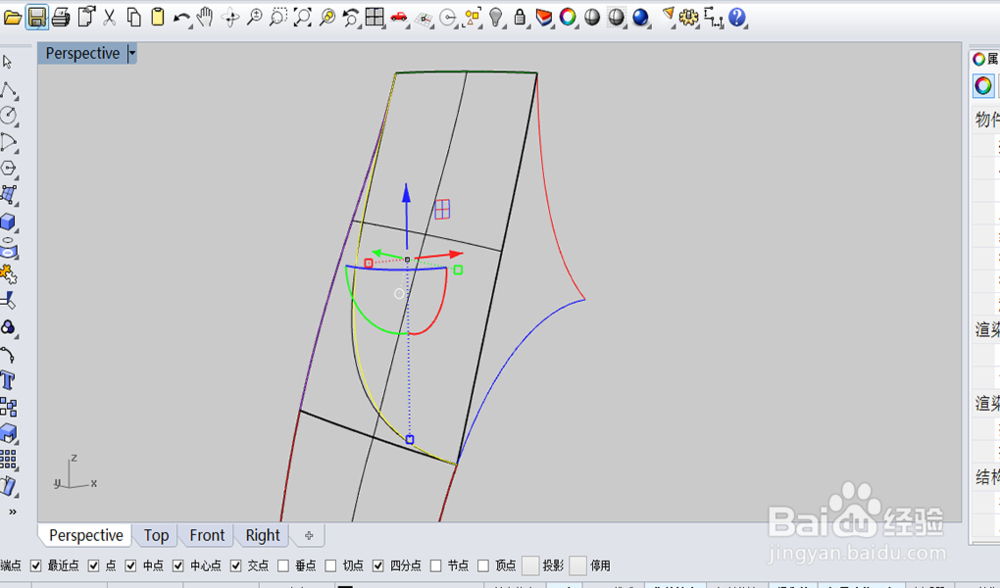Image resolution: width=1000 pixels, height=588 pixels.
Task: Expand more sidebar tools chevron
Action: click(12, 511)
